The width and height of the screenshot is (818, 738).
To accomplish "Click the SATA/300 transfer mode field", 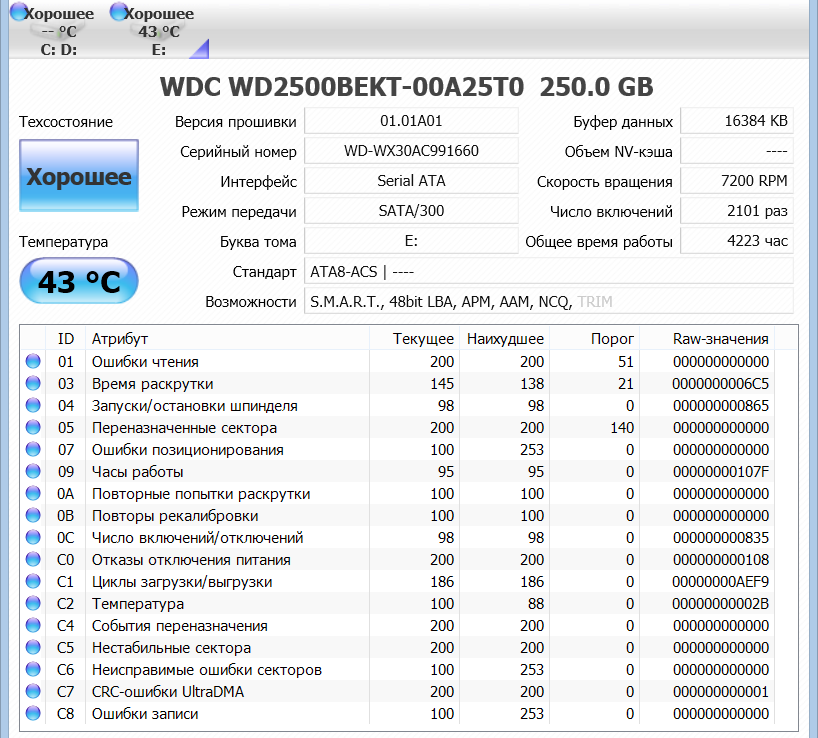I will point(411,211).
